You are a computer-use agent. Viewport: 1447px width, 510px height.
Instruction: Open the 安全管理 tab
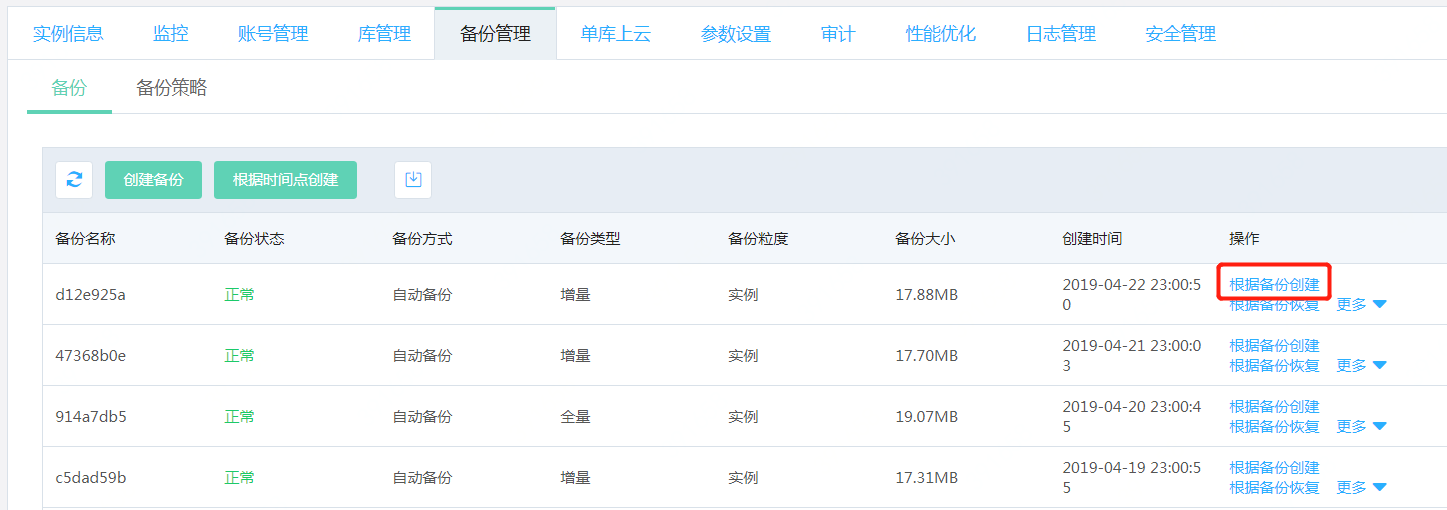click(x=1181, y=34)
